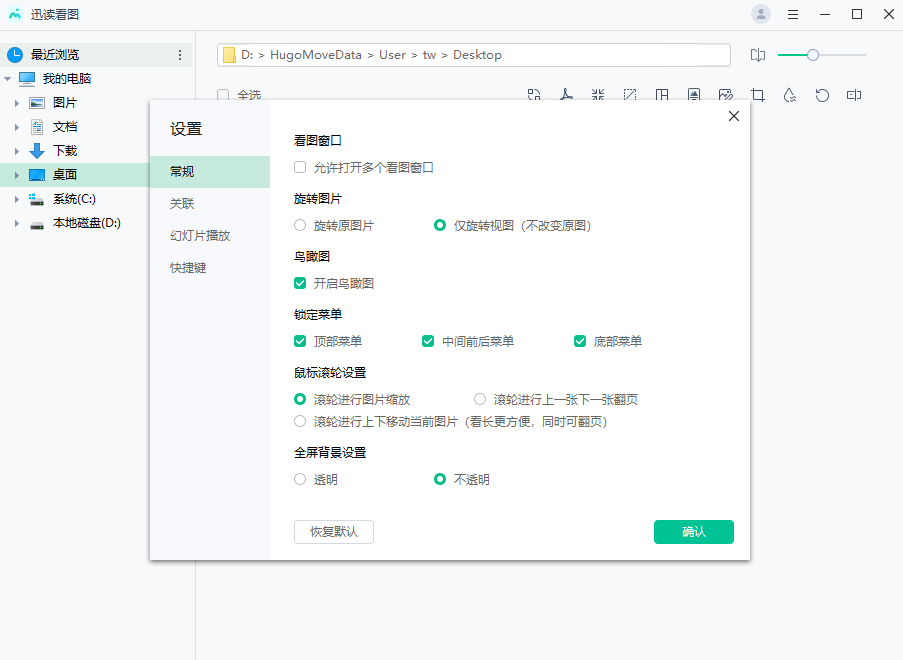The width and height of the screenshot is (903, 660).
Task: Click the thumbnail size slider handle
Action: click(813, 55)
